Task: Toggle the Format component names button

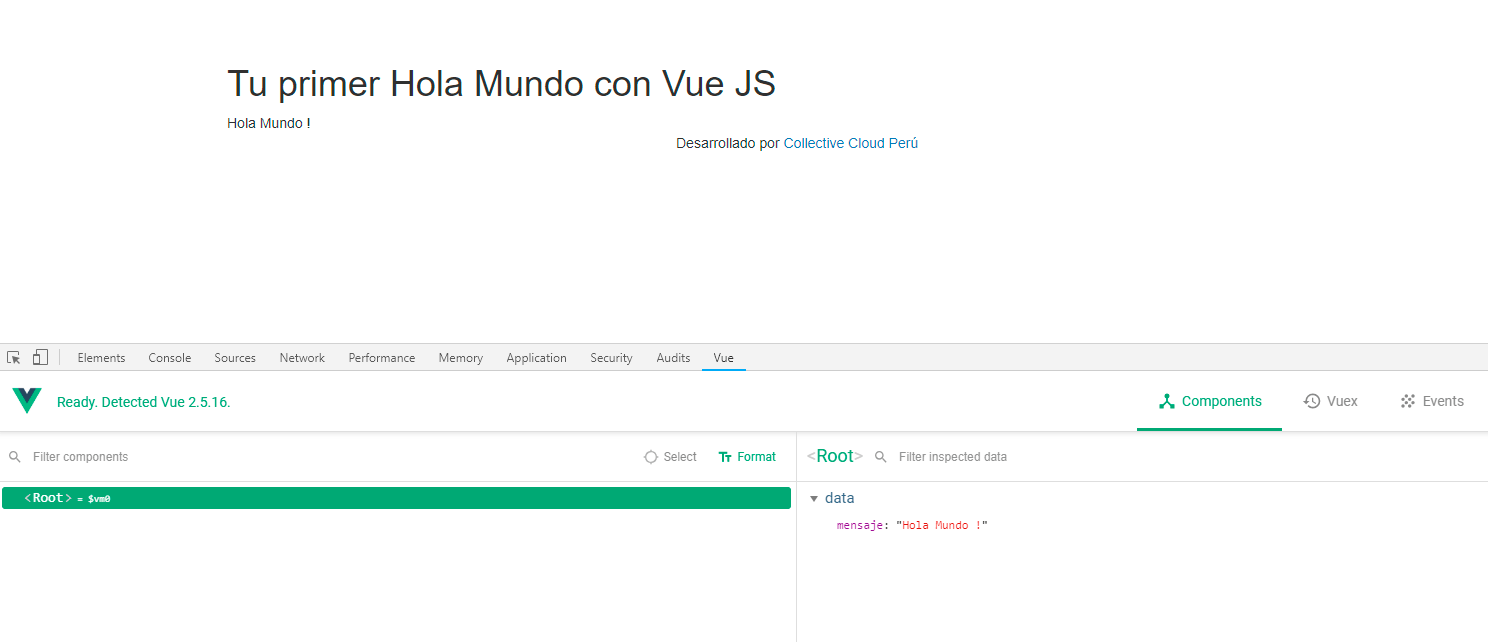Action: (x=747, y=457)
